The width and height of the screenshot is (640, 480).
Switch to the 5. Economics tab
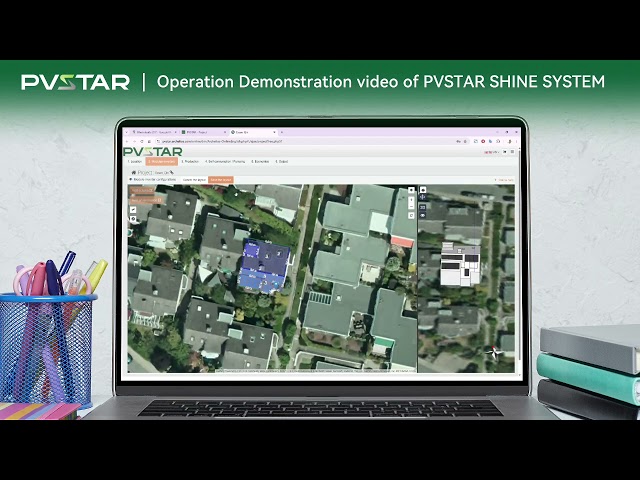point(260,162)
